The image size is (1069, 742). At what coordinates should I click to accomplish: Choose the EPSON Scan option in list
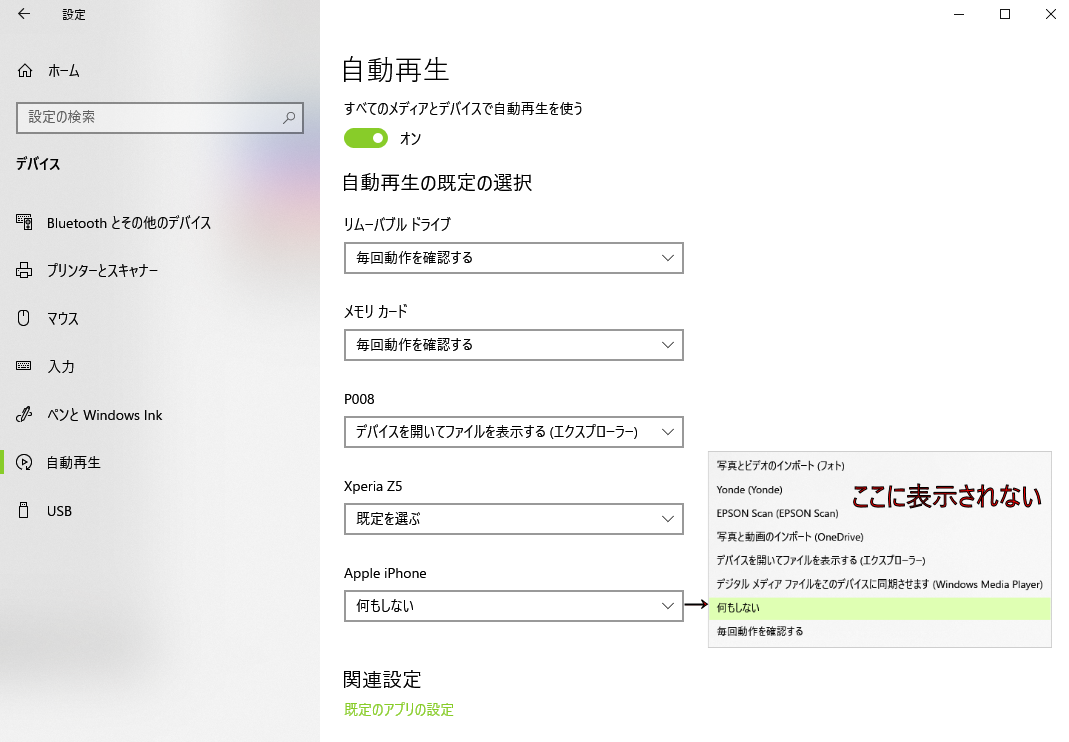coord(777,513)
